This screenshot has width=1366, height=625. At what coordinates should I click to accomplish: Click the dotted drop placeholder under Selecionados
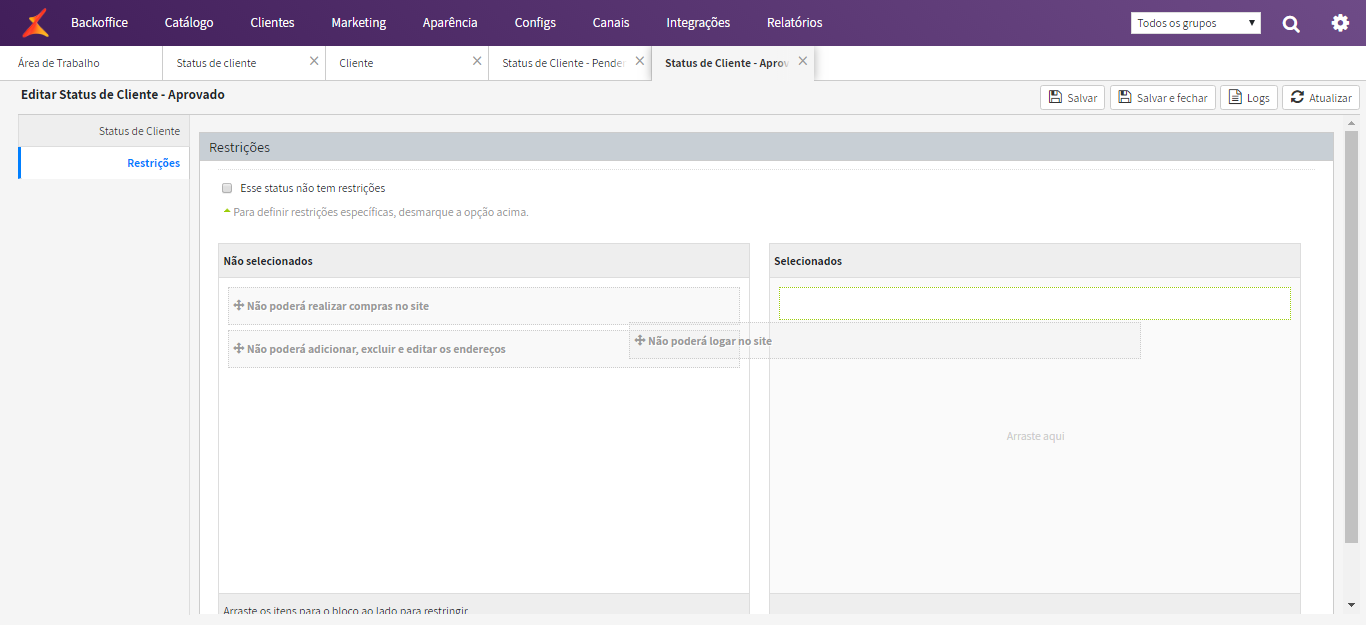tap(1035, 304)
